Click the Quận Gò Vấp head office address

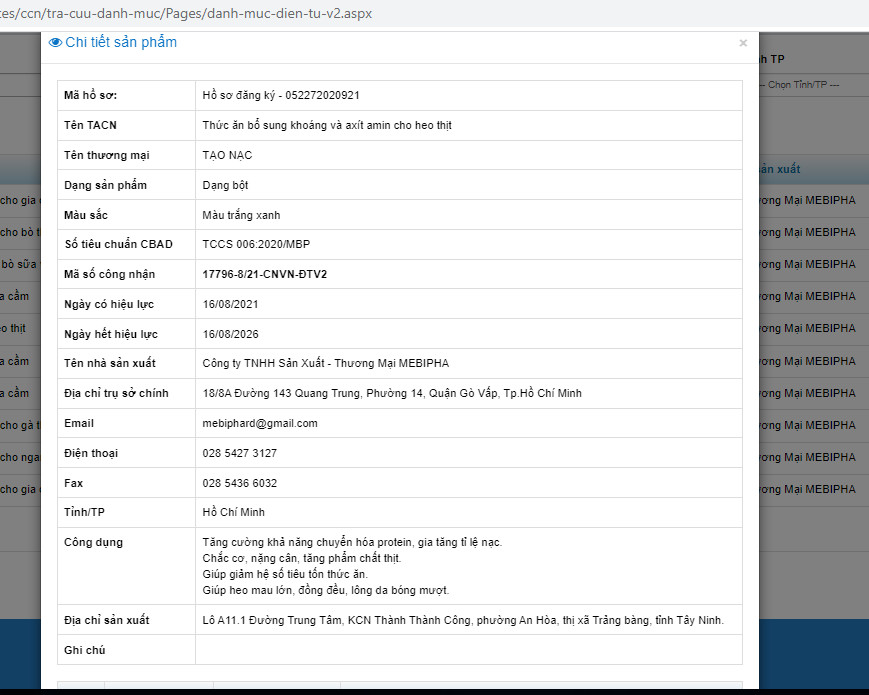[392, 394]
